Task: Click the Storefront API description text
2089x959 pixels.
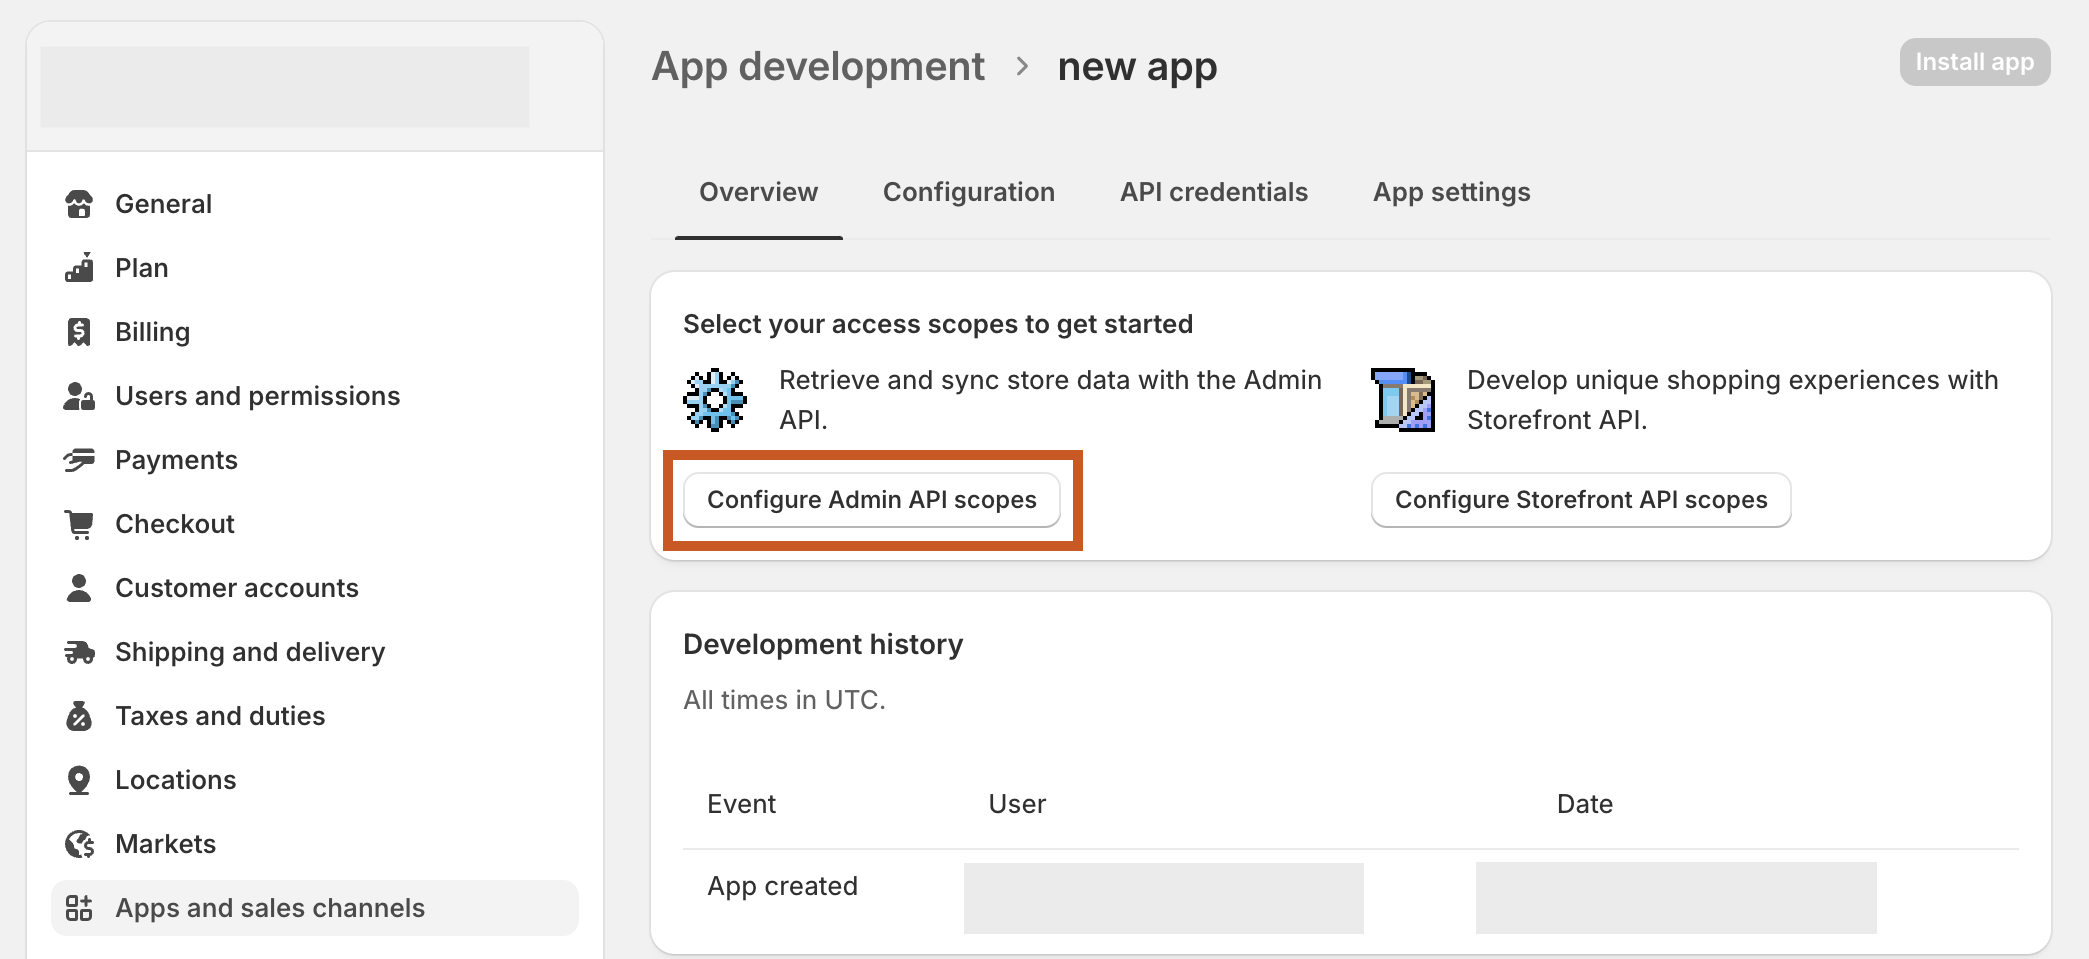Action: point(1732,400)
